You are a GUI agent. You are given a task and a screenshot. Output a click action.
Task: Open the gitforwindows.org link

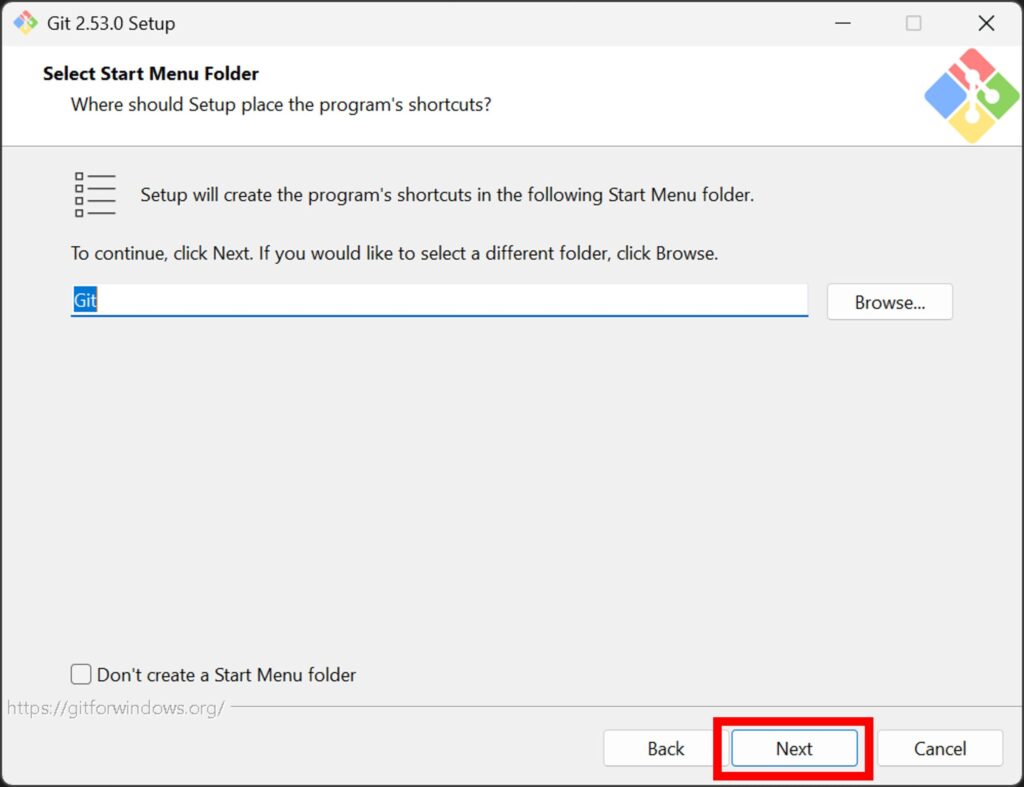(x=116, y=708)
